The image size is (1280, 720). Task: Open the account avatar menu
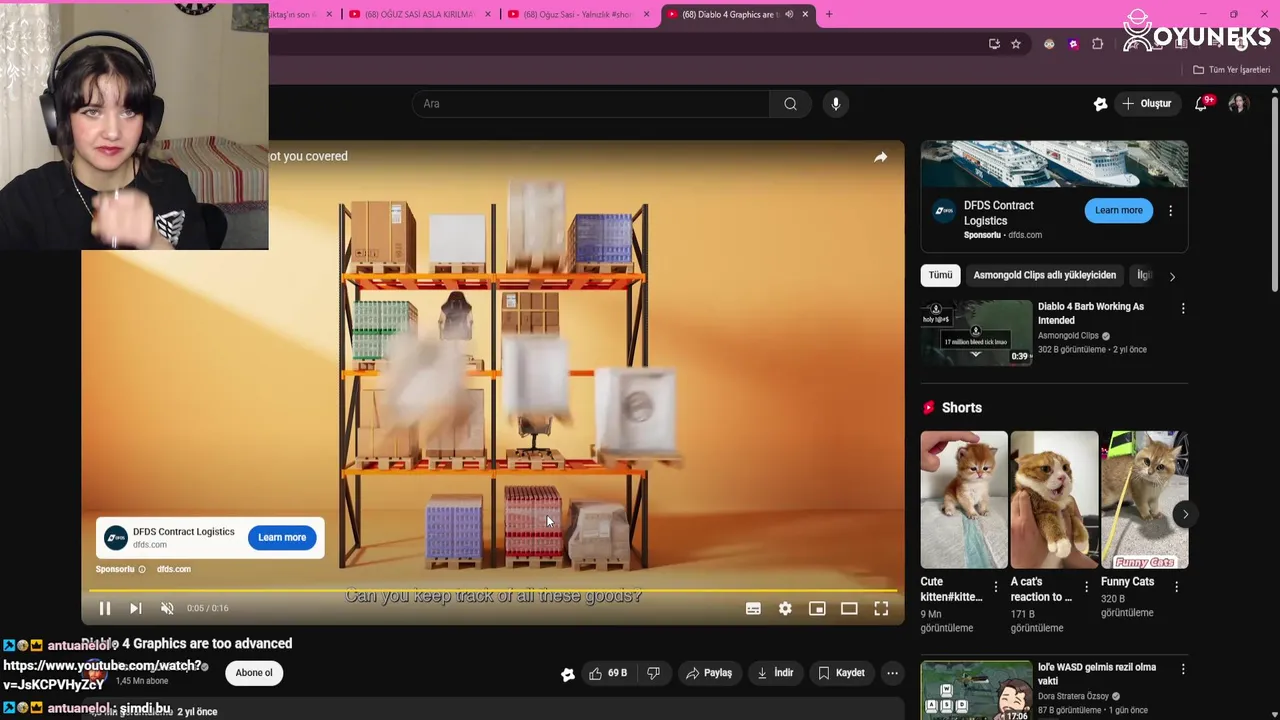(x=1239, y=104)
